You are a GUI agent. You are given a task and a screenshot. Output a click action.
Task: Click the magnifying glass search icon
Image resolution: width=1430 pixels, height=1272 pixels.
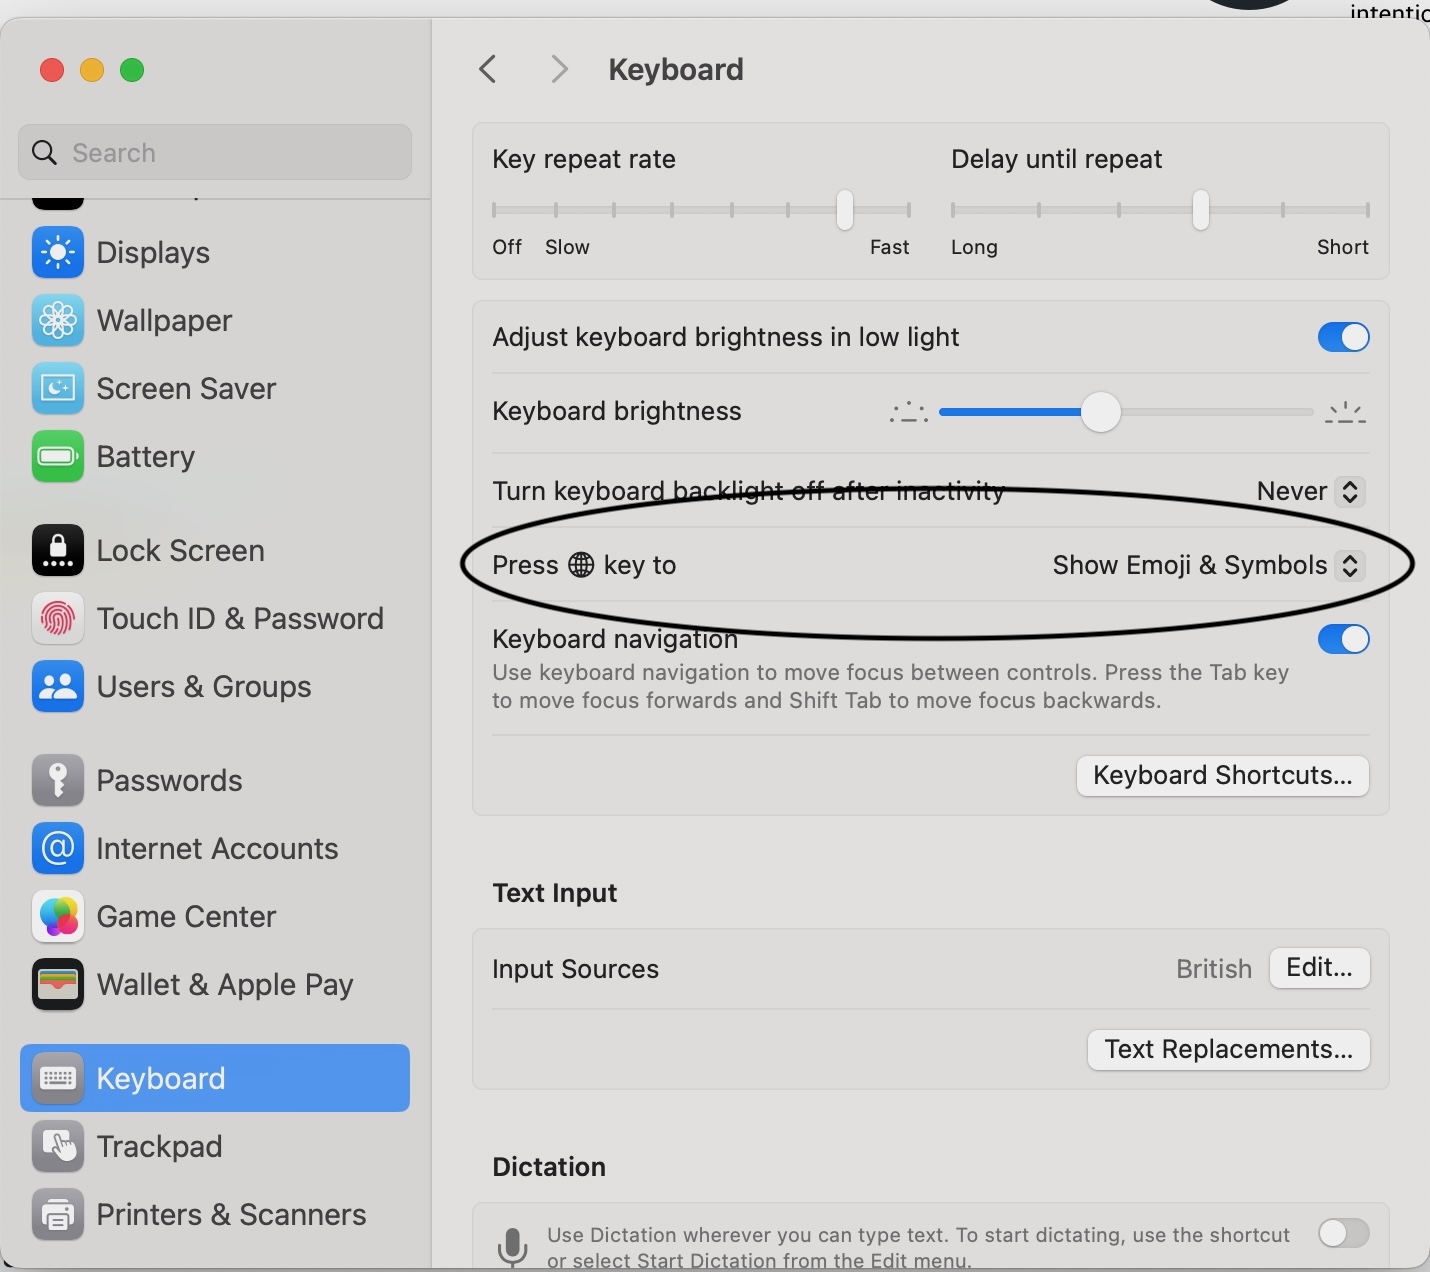45,152
